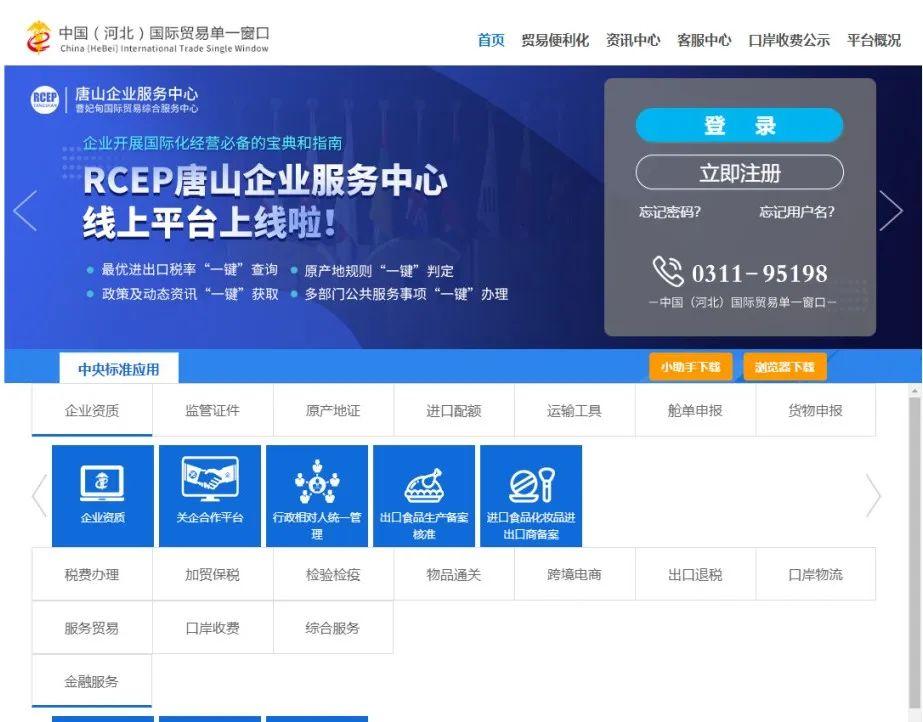Open the 进口食品化妆品进出口商备案 tile
The image size is (923, 722).
click(x=531, y=495)
